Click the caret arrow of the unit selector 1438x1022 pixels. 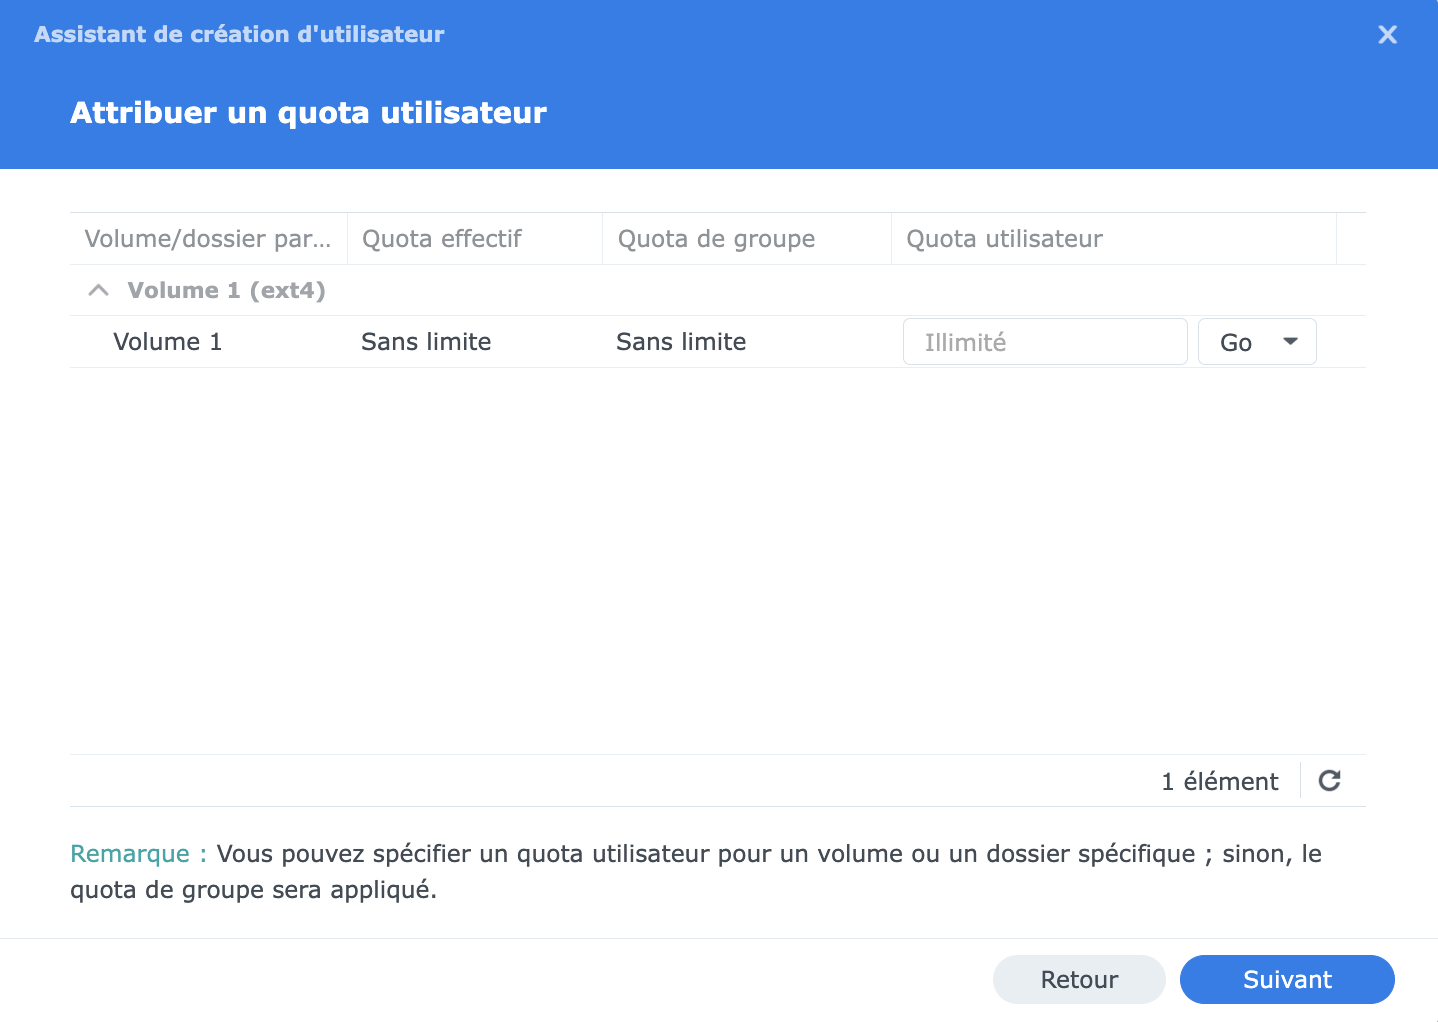(x=1291, y=342)
